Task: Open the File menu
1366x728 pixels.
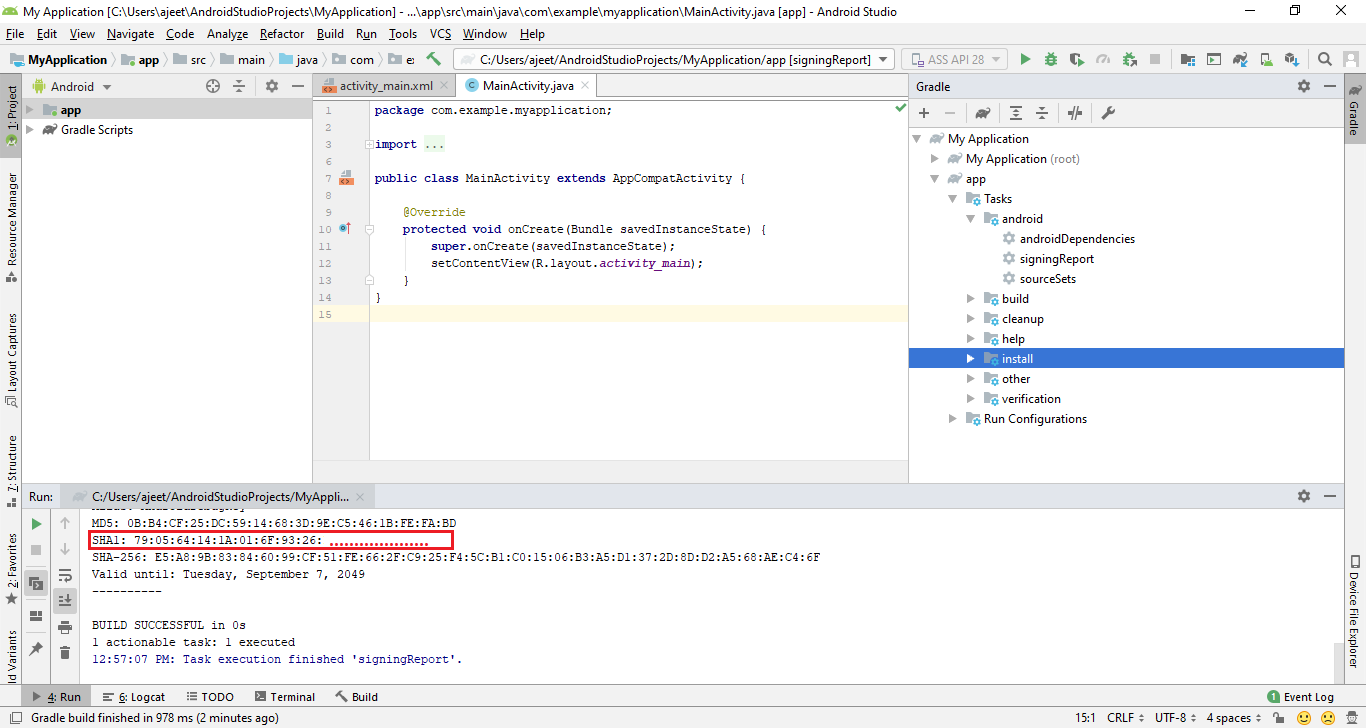Action: pos(15,34)
